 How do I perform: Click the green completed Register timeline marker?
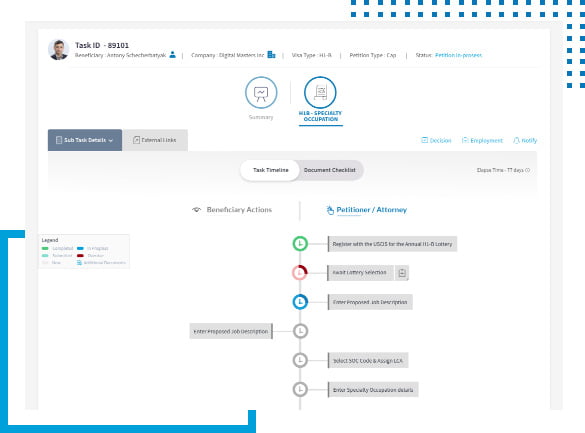pyautogui.click(x=300, y=244)
